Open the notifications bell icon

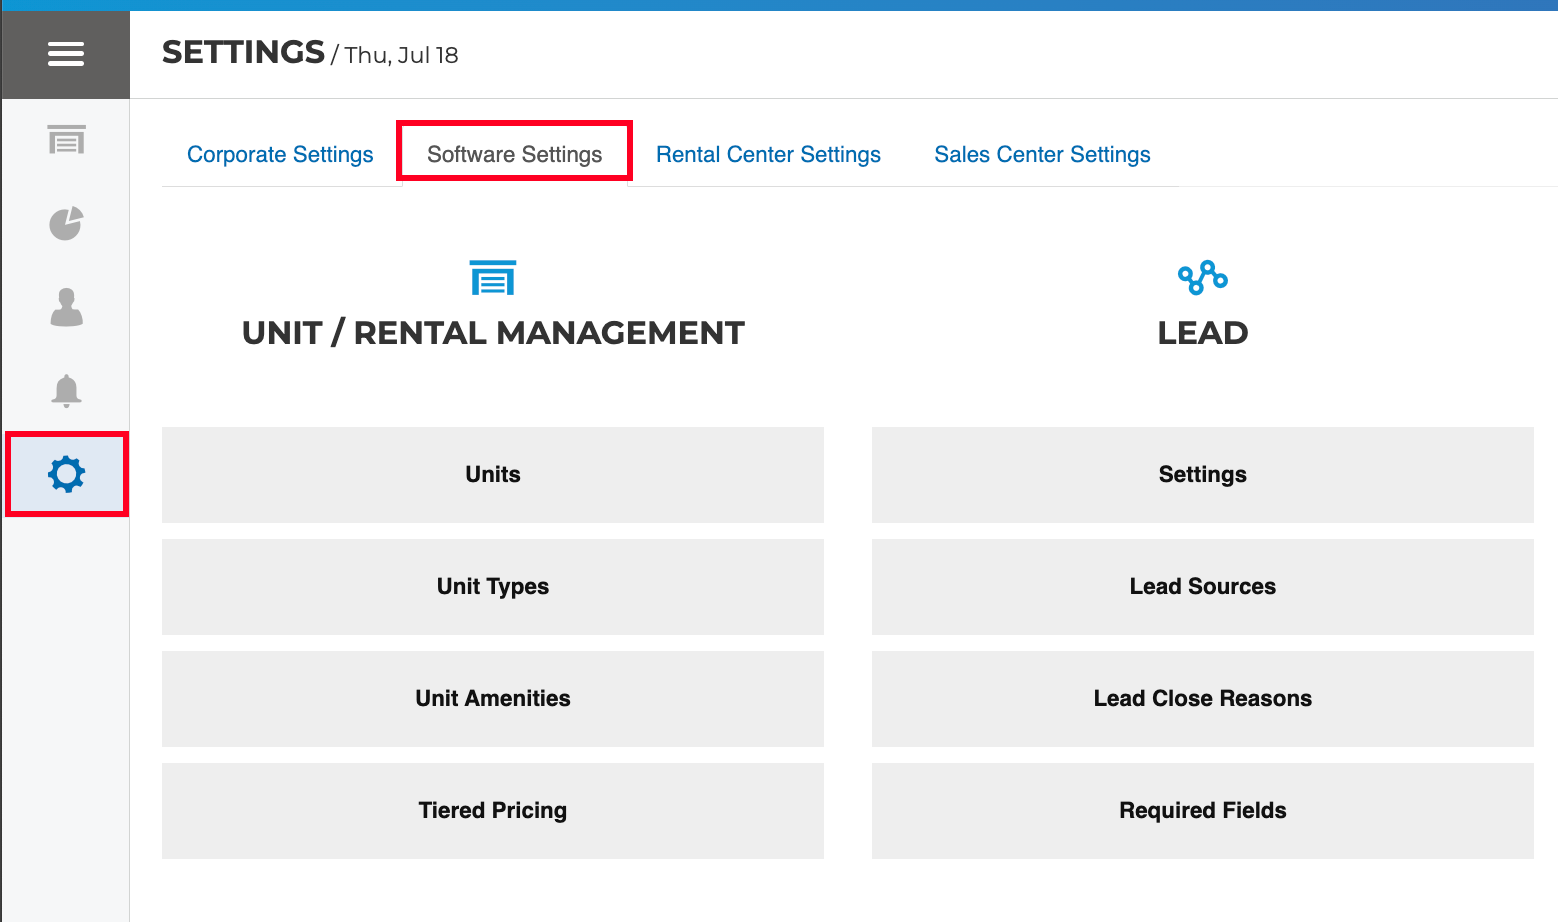click(x=67, y=390)
